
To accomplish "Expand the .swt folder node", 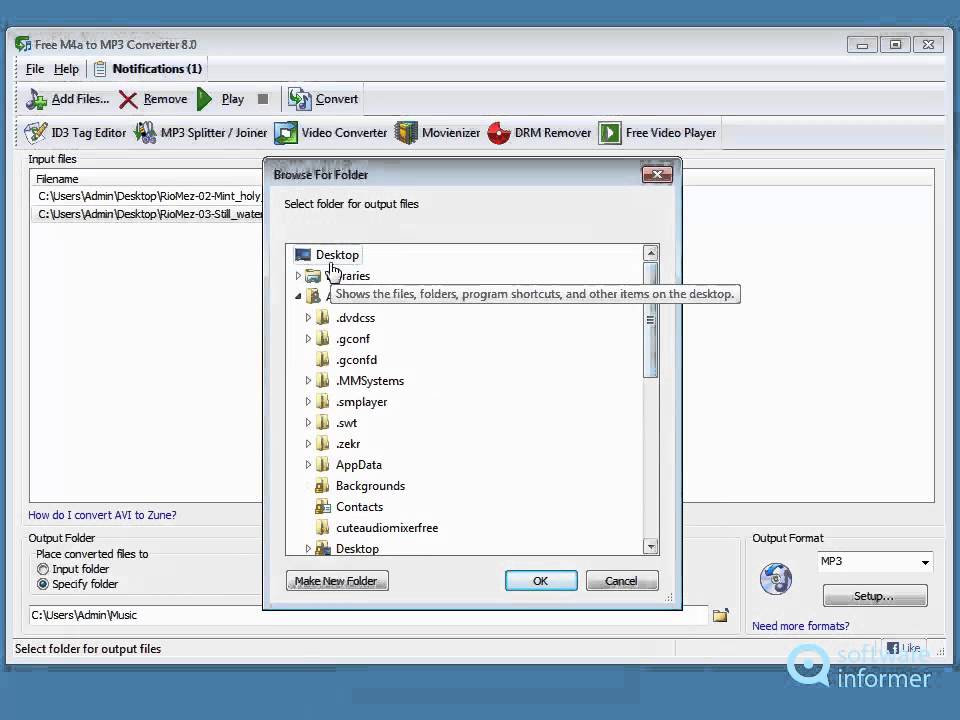I will [x=308, y=423].
